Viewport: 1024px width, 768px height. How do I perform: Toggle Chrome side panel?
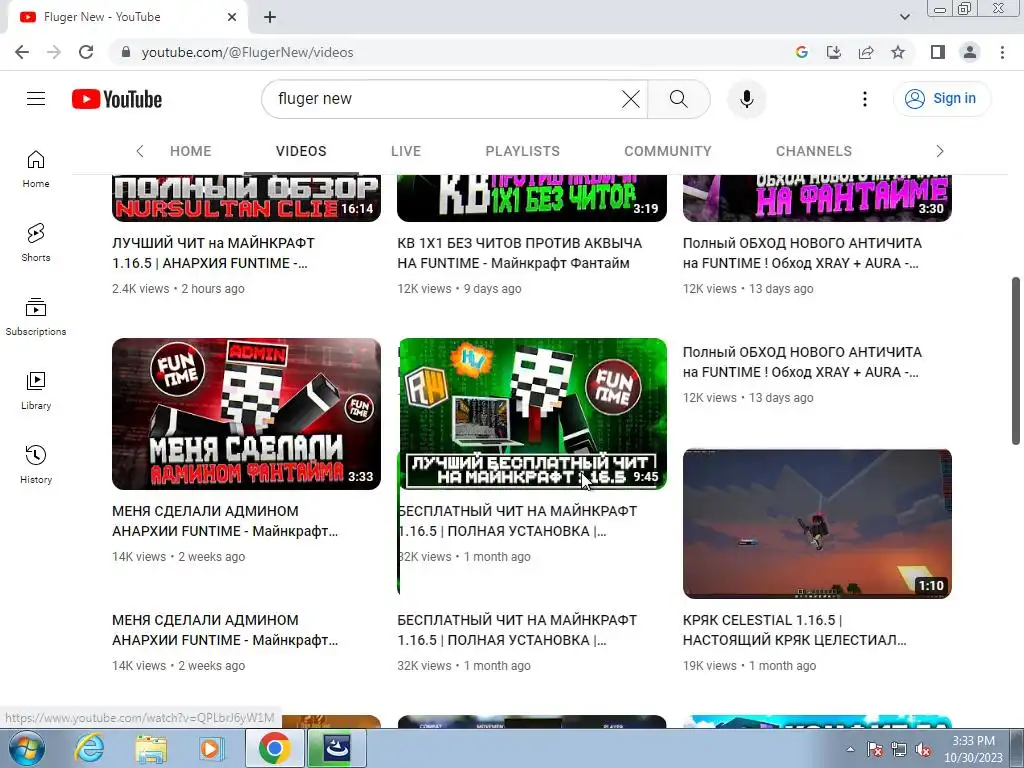[x=938, y=52]
